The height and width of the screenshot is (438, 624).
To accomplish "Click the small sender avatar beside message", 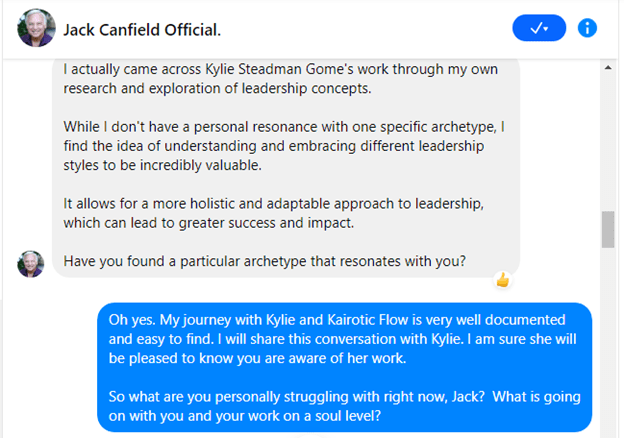I will click(31, 263).
